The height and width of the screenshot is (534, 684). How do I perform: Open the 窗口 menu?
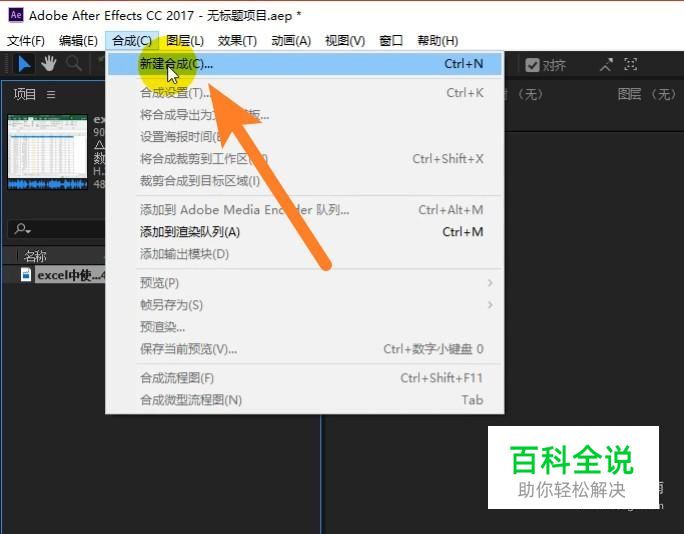(391, 41)
